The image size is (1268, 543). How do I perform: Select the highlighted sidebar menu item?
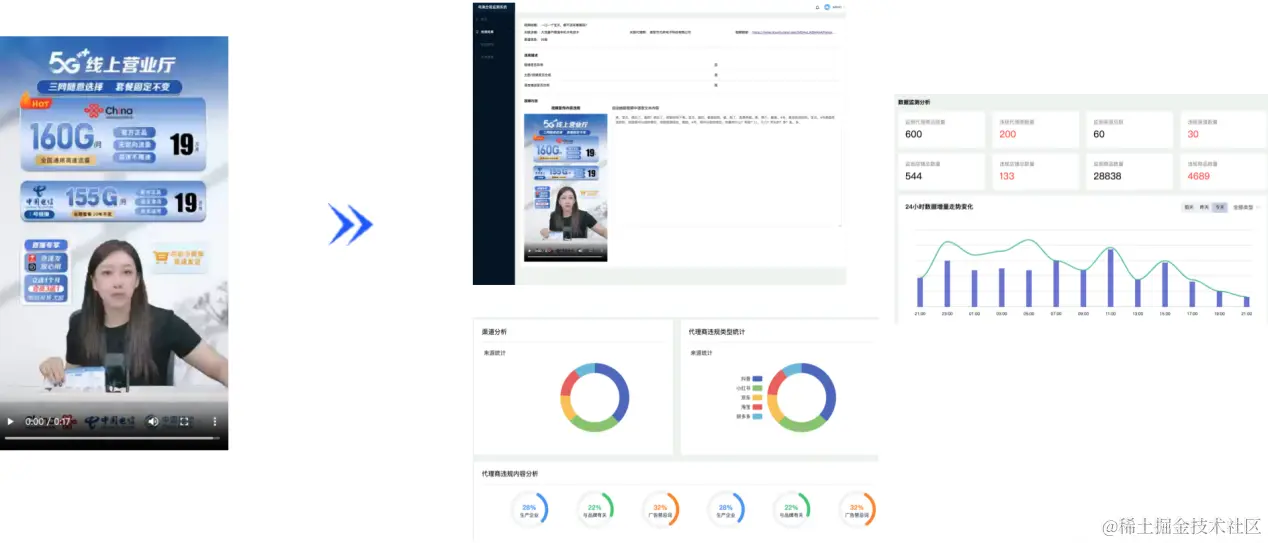(x=493, y=32)
